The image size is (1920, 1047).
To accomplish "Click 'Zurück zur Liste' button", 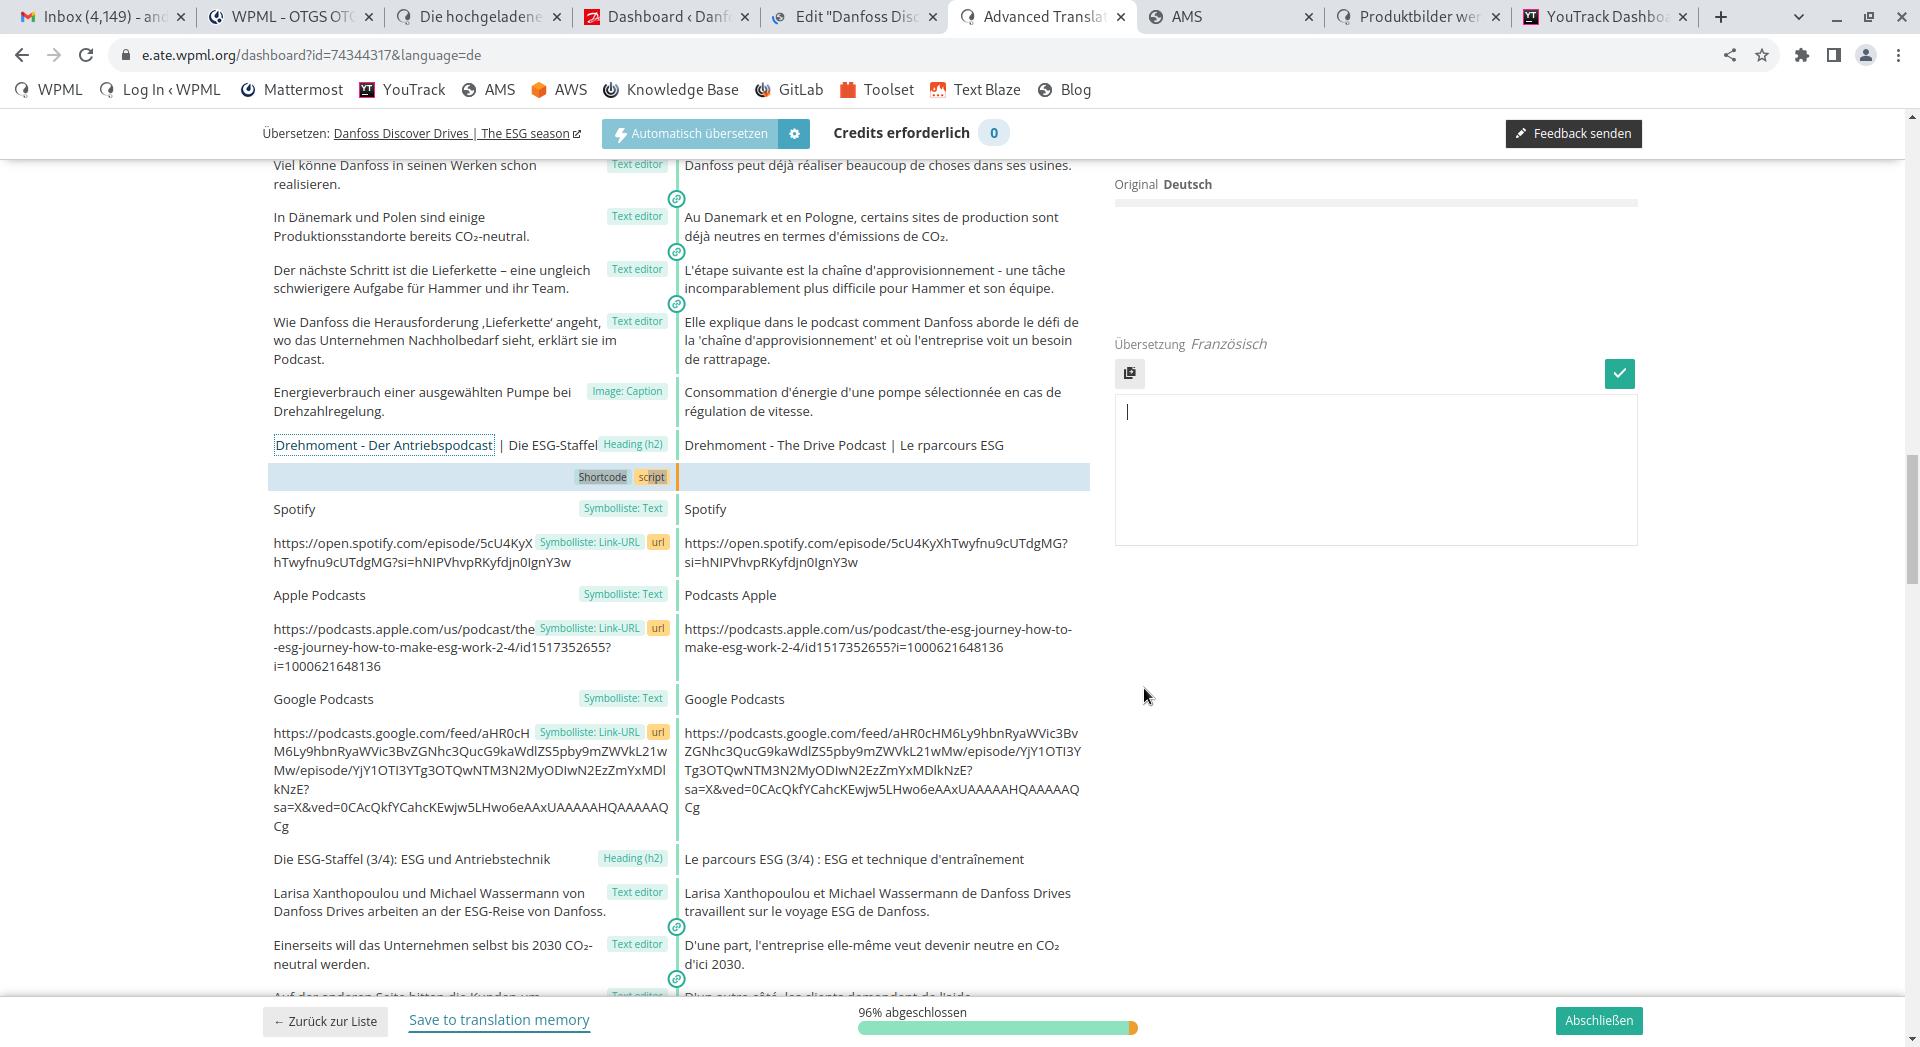I will [325, 1021].
